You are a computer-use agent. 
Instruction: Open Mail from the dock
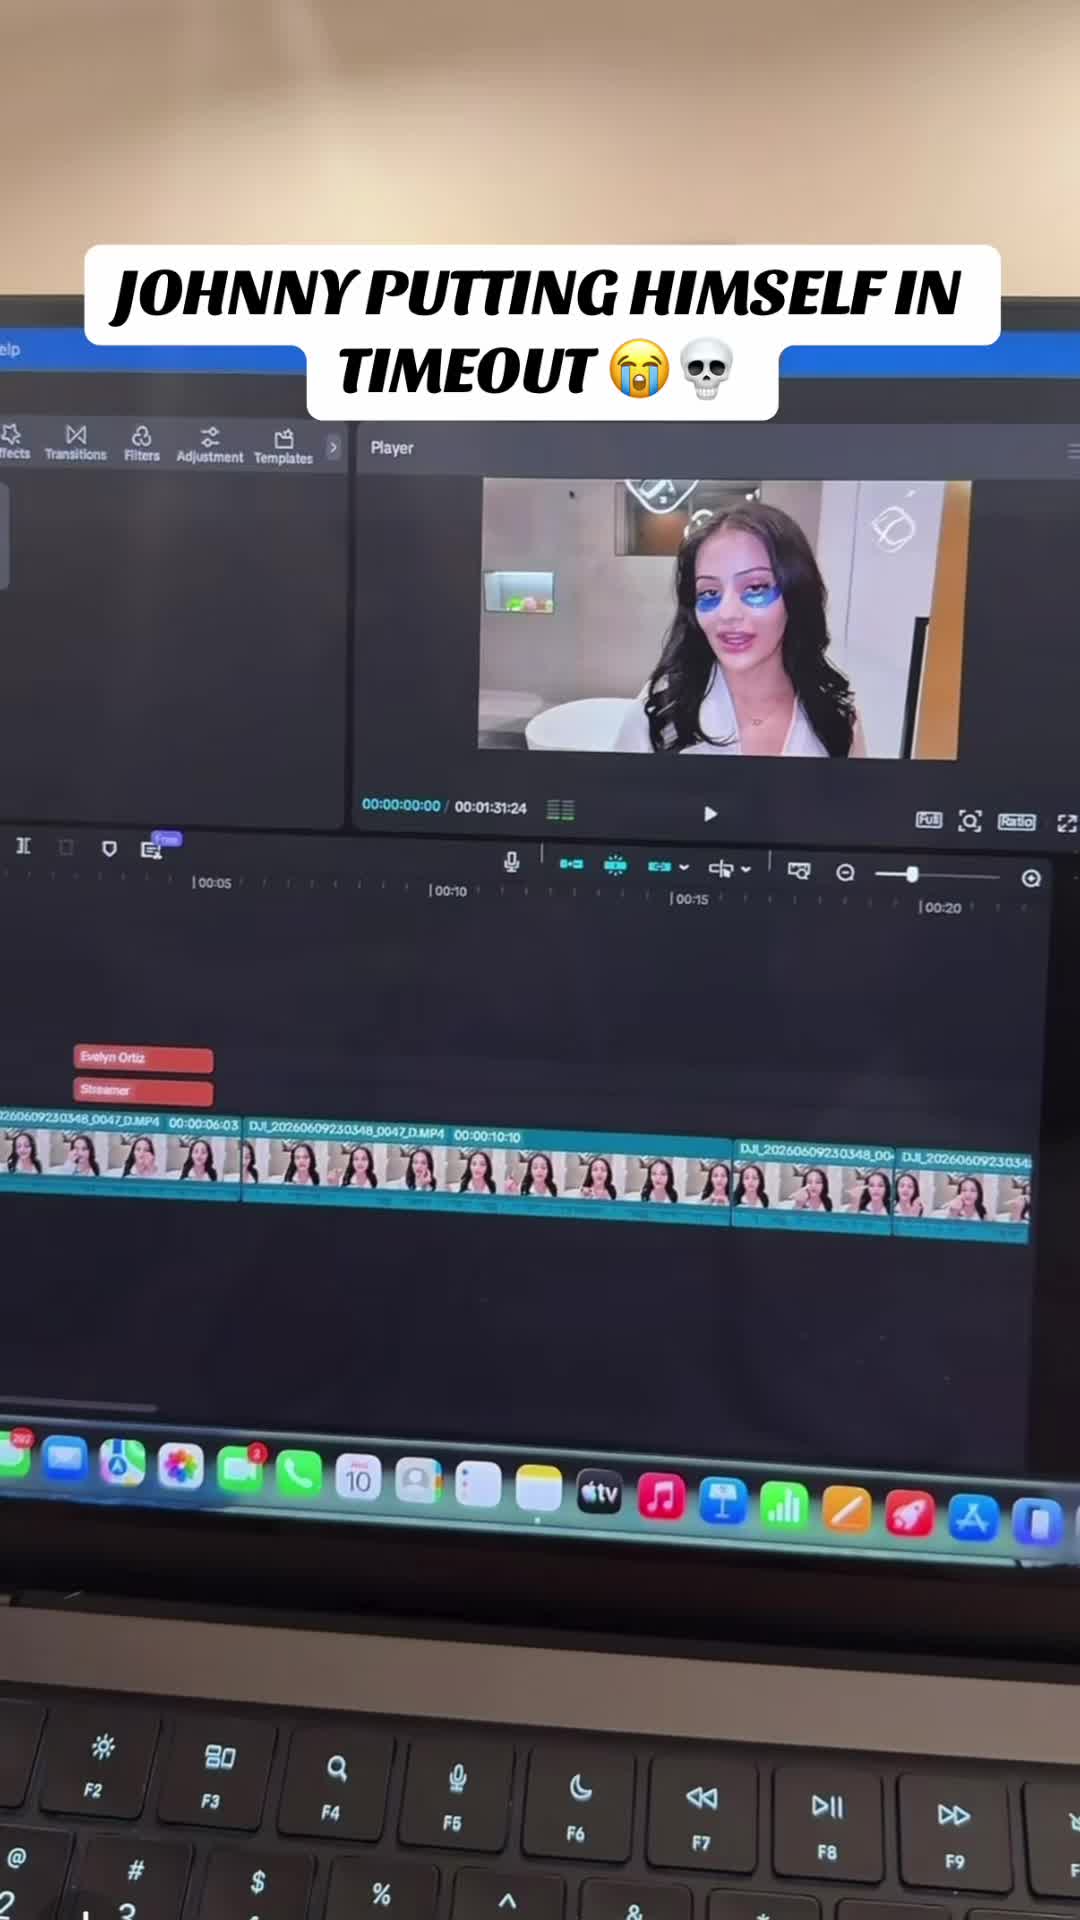65,1459
